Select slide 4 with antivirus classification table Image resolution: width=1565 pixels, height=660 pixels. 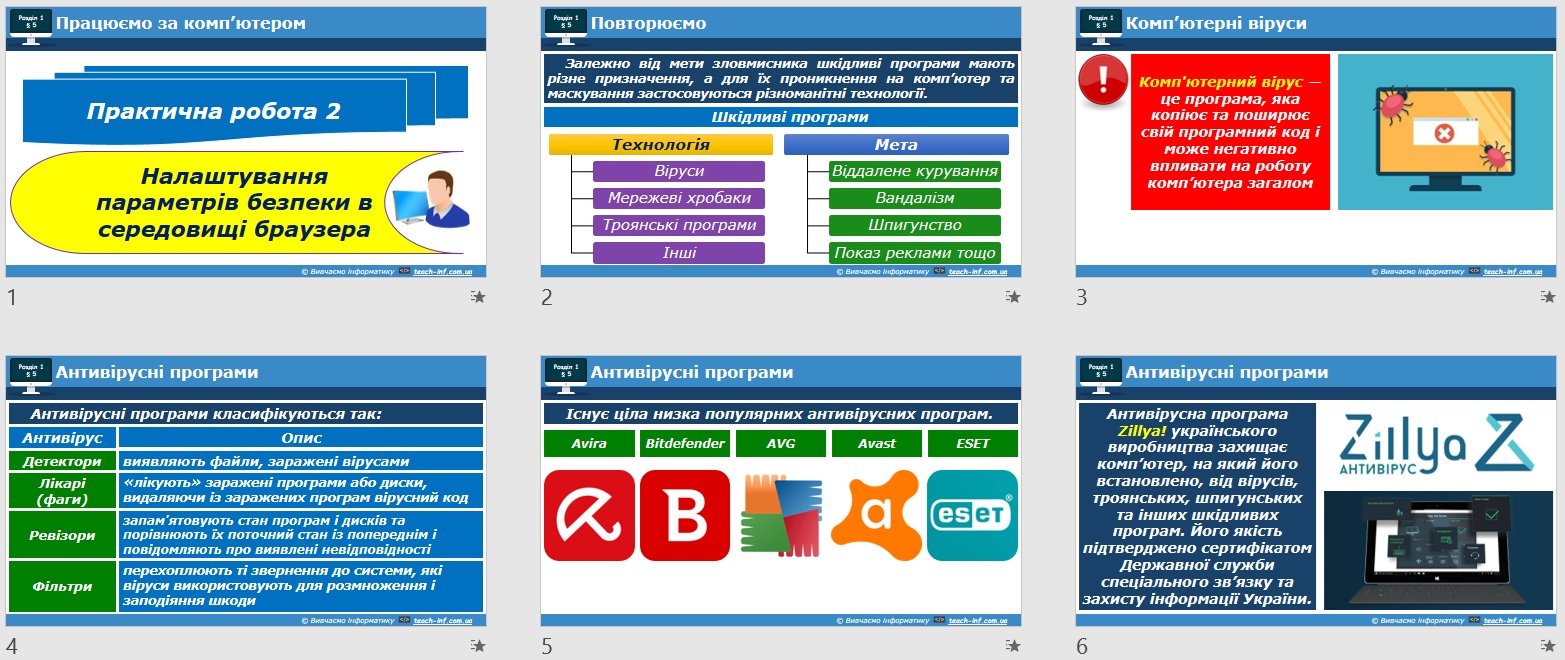click(x=246, y=491)
